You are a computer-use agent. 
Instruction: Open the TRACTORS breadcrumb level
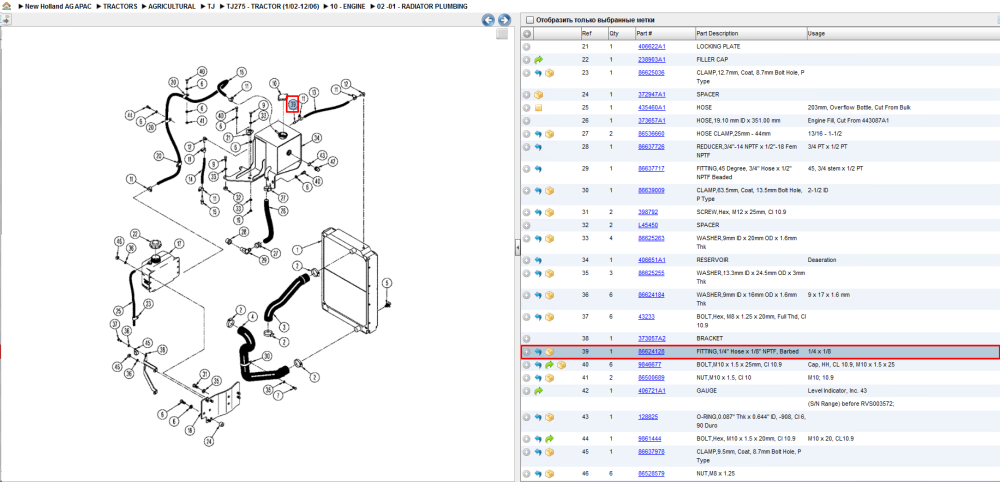coord(120,6)
